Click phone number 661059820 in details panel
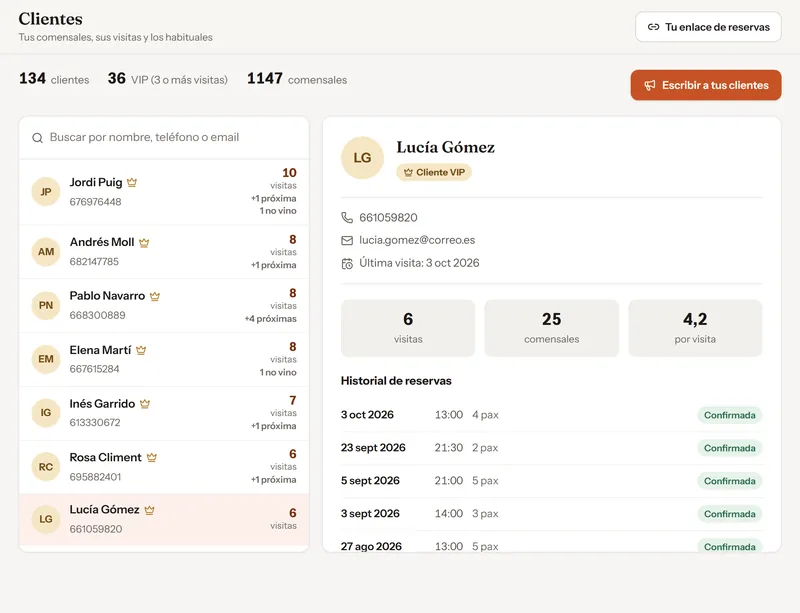This screenshot has height=613, width=800. coord(388,218)
